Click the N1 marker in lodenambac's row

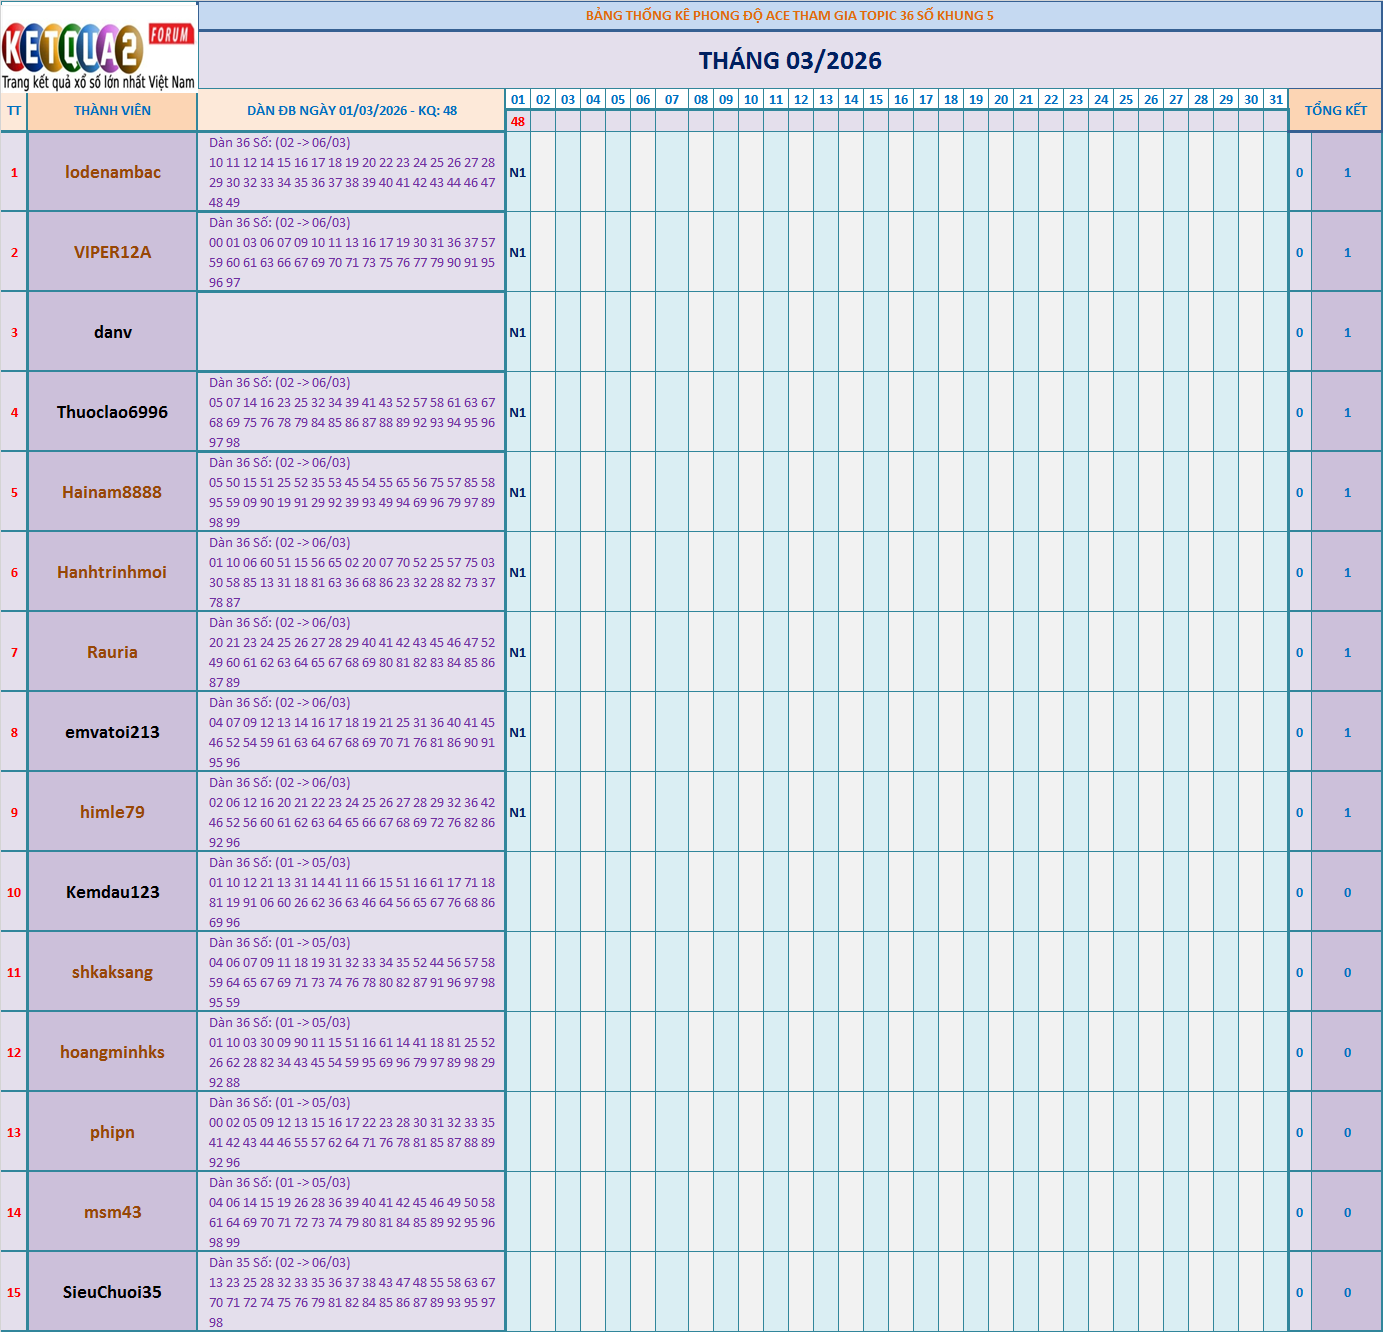point(516,171)
